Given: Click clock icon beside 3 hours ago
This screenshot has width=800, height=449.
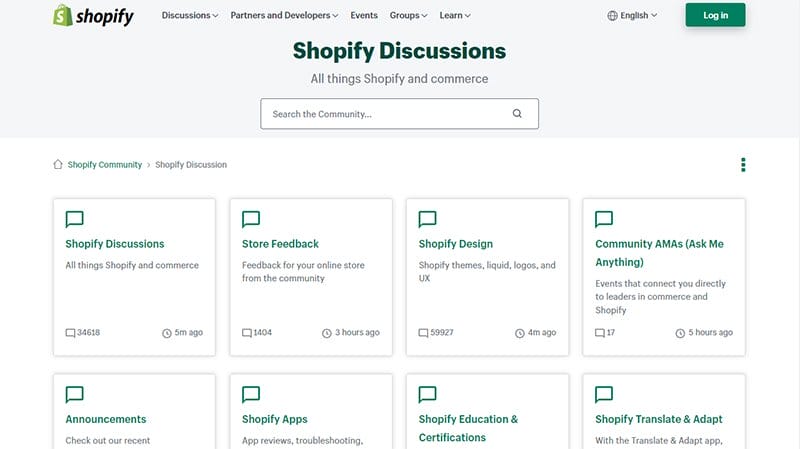Looking at the screenshot, I should [x=327, y=333].
